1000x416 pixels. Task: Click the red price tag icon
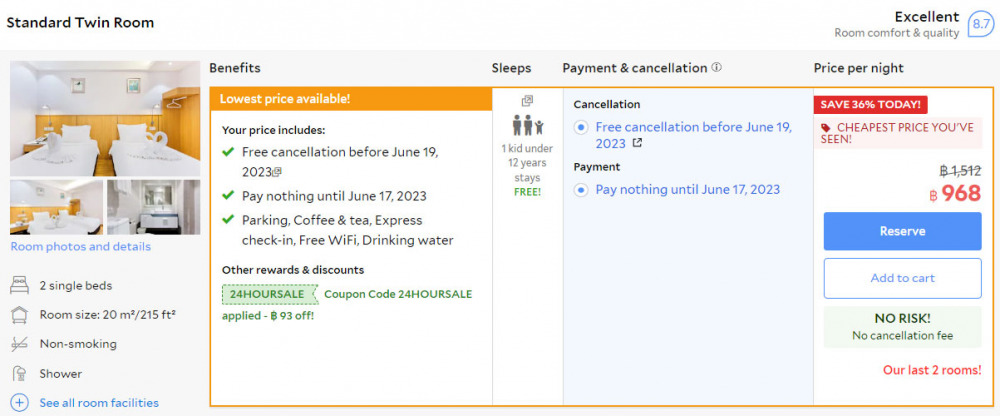click(x=825, y=128)
